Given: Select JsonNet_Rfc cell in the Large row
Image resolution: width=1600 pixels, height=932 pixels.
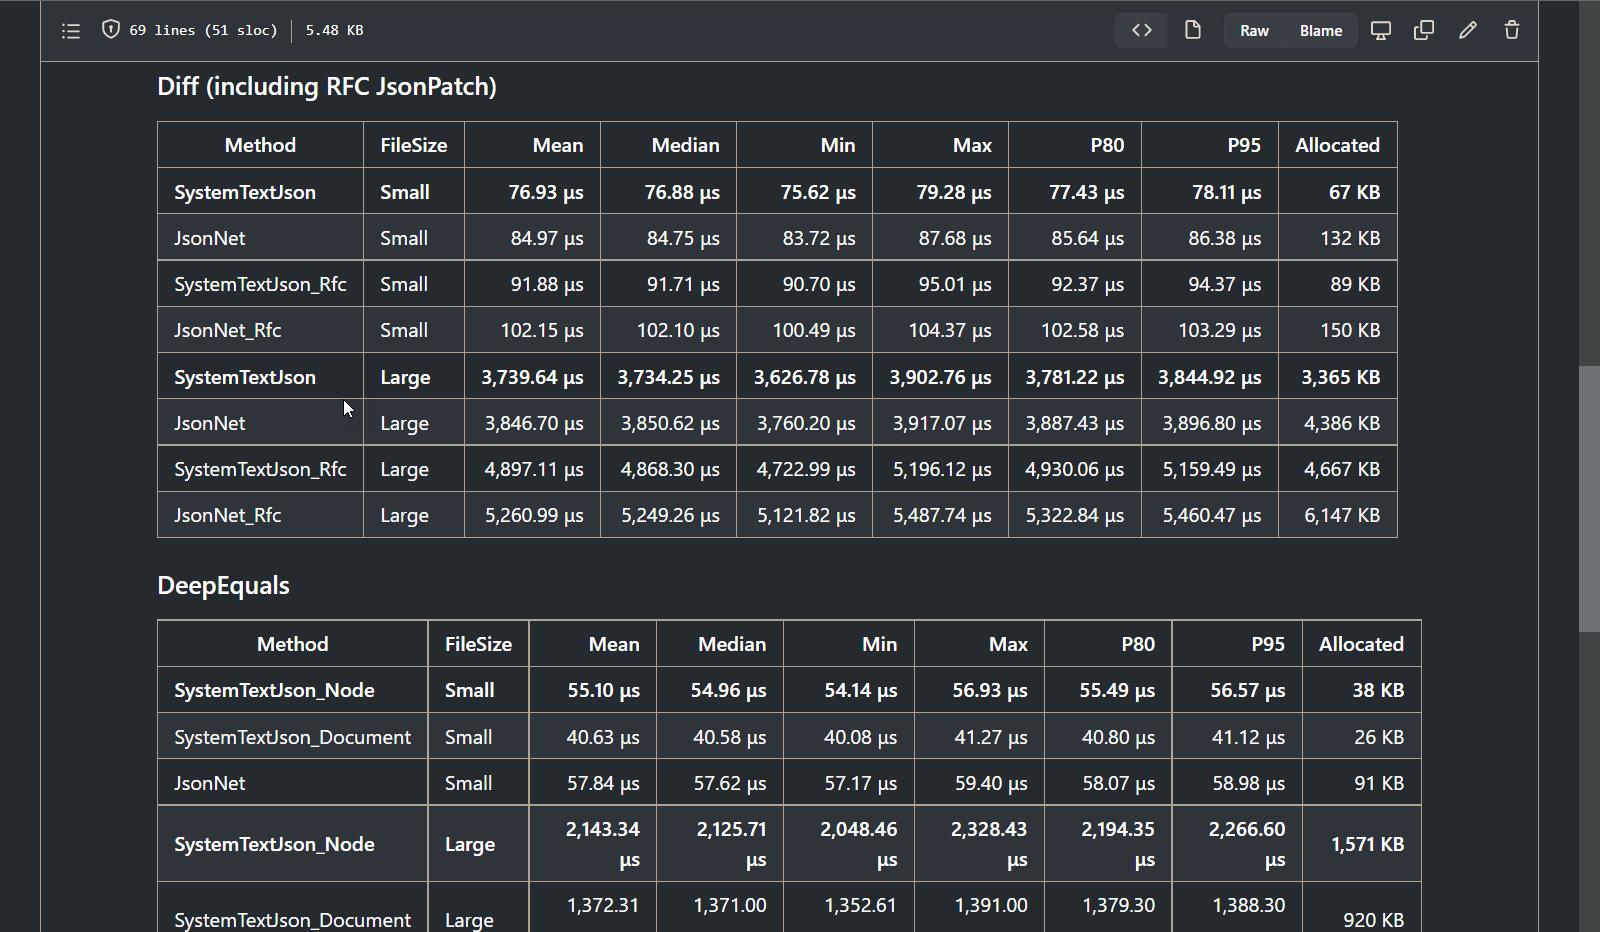Looking at the screenshot, I should point(227,516).
